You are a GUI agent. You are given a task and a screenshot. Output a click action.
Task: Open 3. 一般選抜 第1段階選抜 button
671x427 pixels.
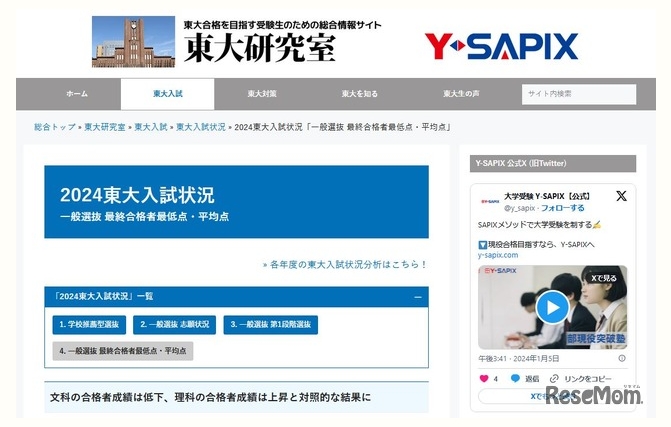(x=270, y=324)
